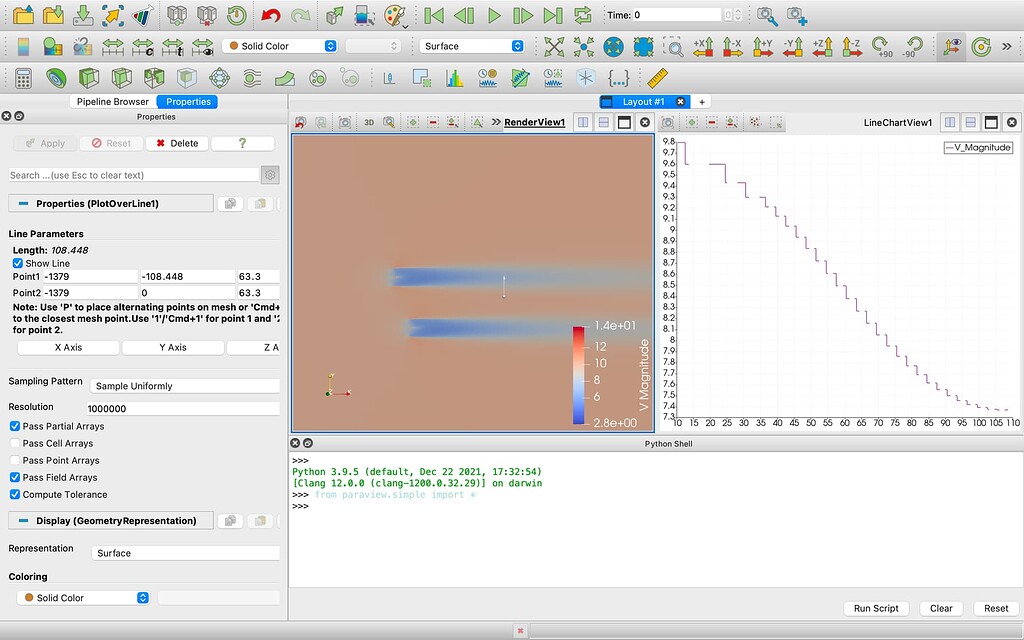Apply the Histogram filter icon
The height and width of the screenshot is (640, 1024).
coord(455,78)
